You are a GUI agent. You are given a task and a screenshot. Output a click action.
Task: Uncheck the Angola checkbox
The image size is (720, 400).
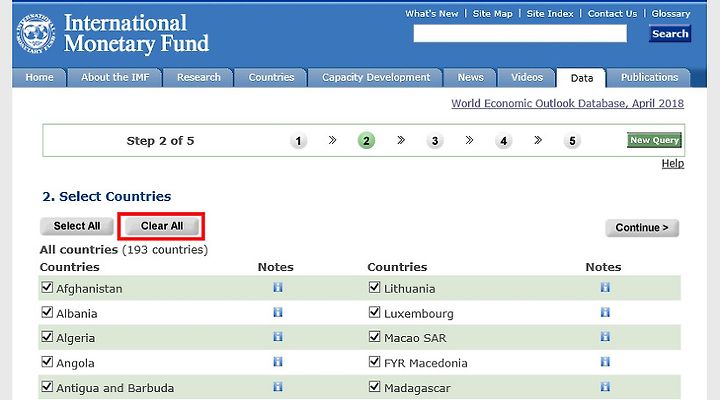click(x=47, y=362)
